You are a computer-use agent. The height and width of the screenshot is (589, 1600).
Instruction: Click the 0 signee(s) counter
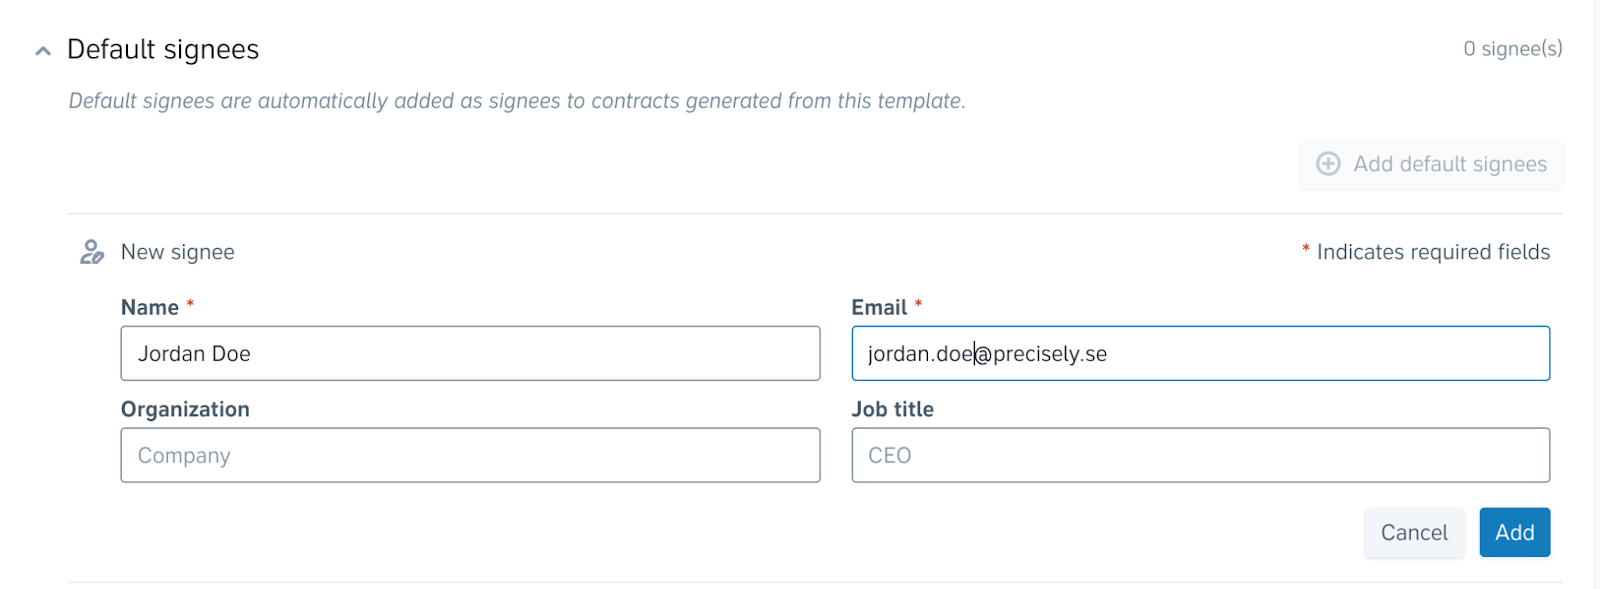(1513, 49)
